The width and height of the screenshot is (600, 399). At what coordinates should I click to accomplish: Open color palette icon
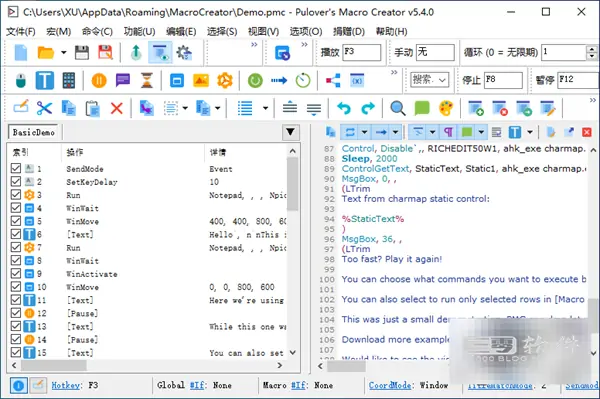[446, 108]
